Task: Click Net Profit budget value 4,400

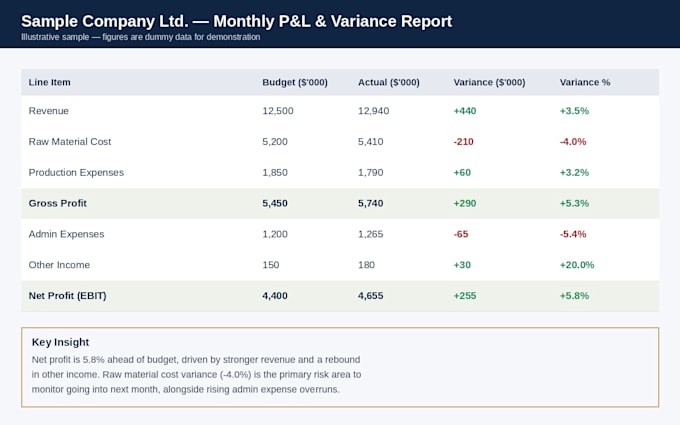Action: point(275,296)
